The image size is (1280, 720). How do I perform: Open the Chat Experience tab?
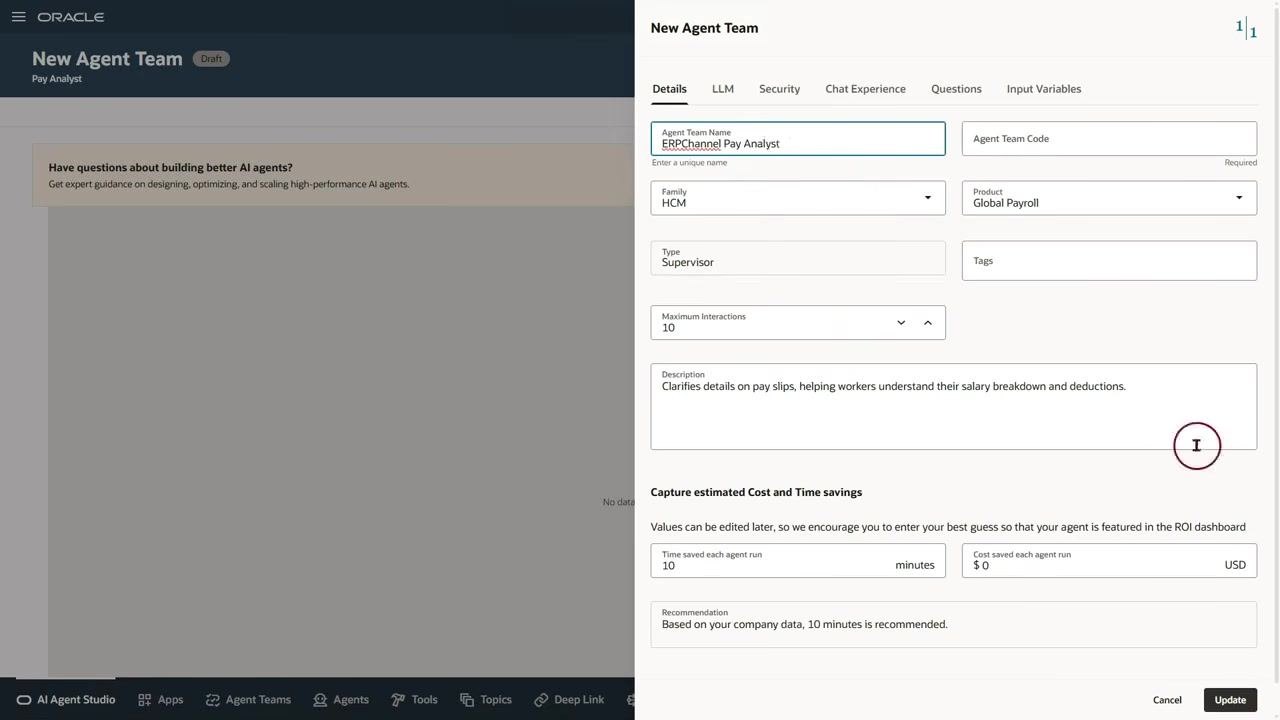pos(865,89)
